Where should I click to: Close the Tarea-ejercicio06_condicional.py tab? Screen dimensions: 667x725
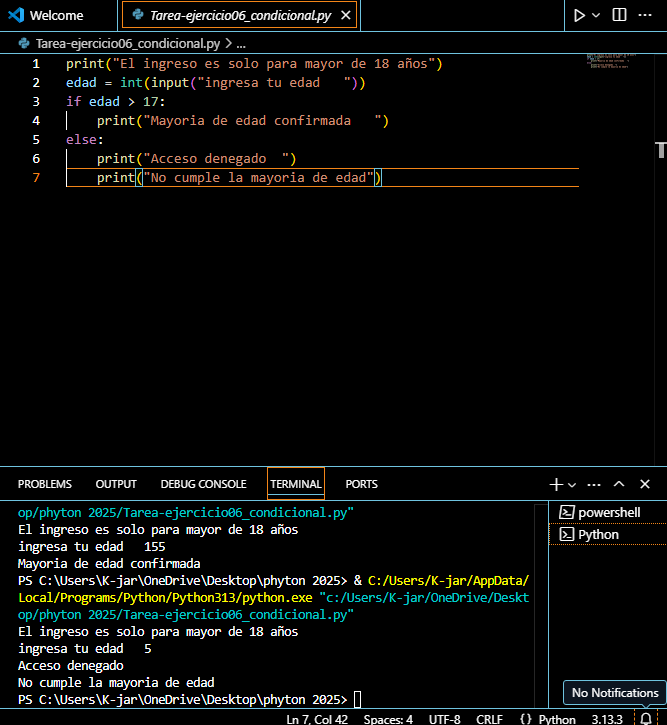[x=346, y=16]
